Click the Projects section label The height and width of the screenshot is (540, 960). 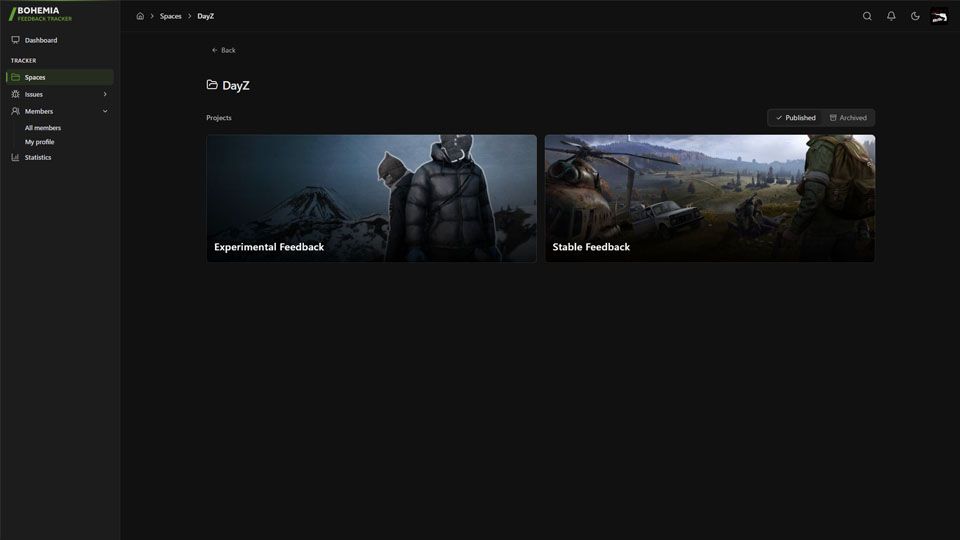pyautogui.click(x=219, y=118)
